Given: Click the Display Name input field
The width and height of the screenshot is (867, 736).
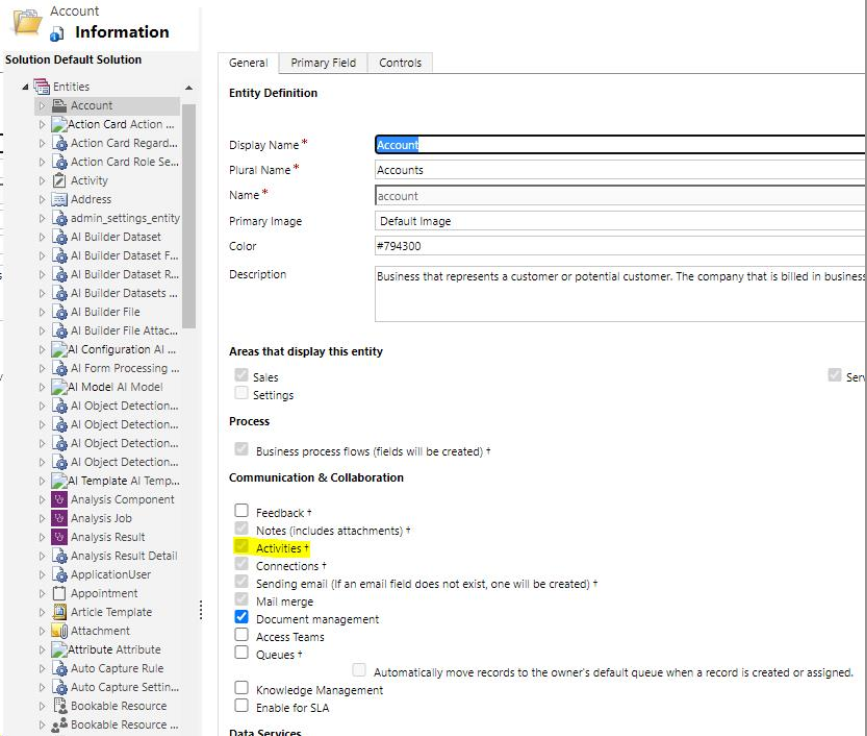Looking at the screenshot, I should [x=620, y=145].
